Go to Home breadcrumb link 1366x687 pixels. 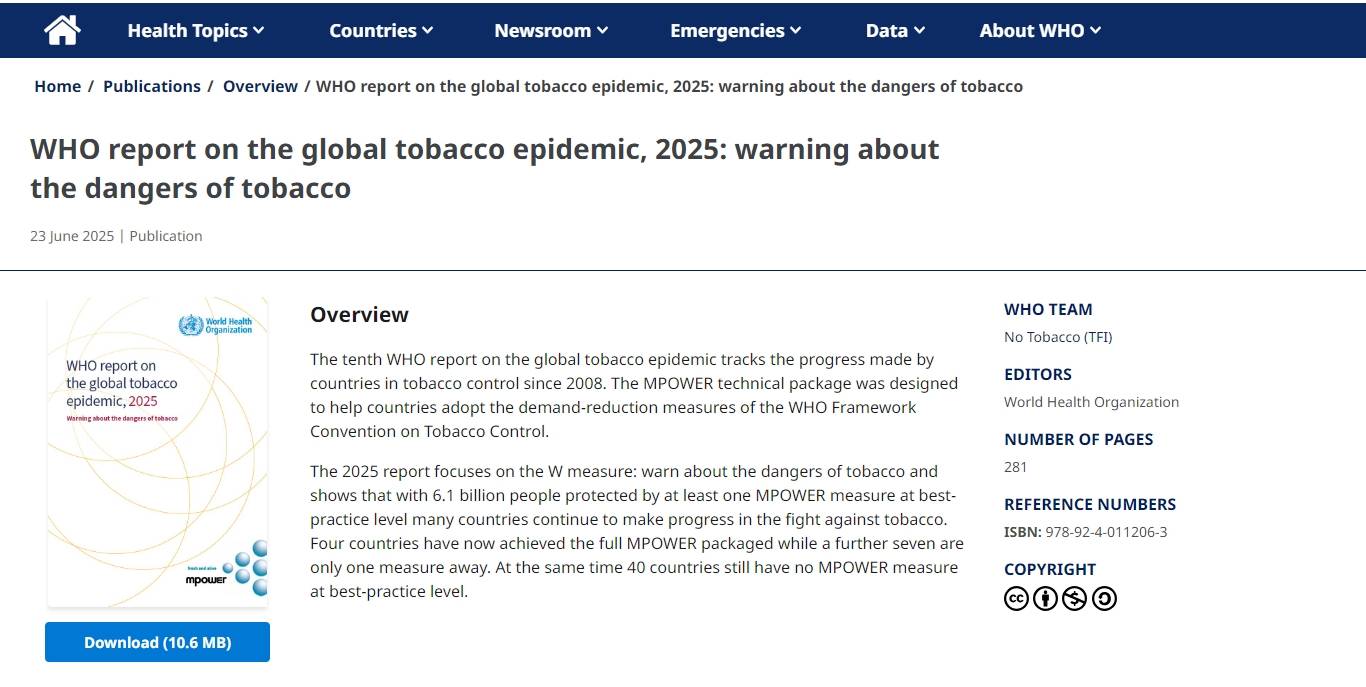(57, 86)
